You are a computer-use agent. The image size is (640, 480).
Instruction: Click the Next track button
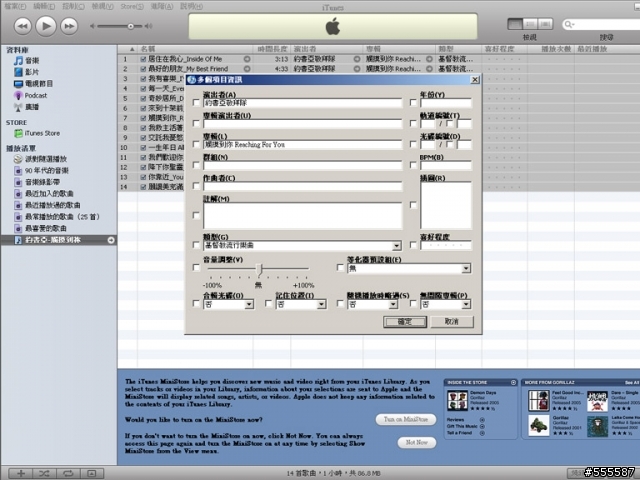(69, 27)
